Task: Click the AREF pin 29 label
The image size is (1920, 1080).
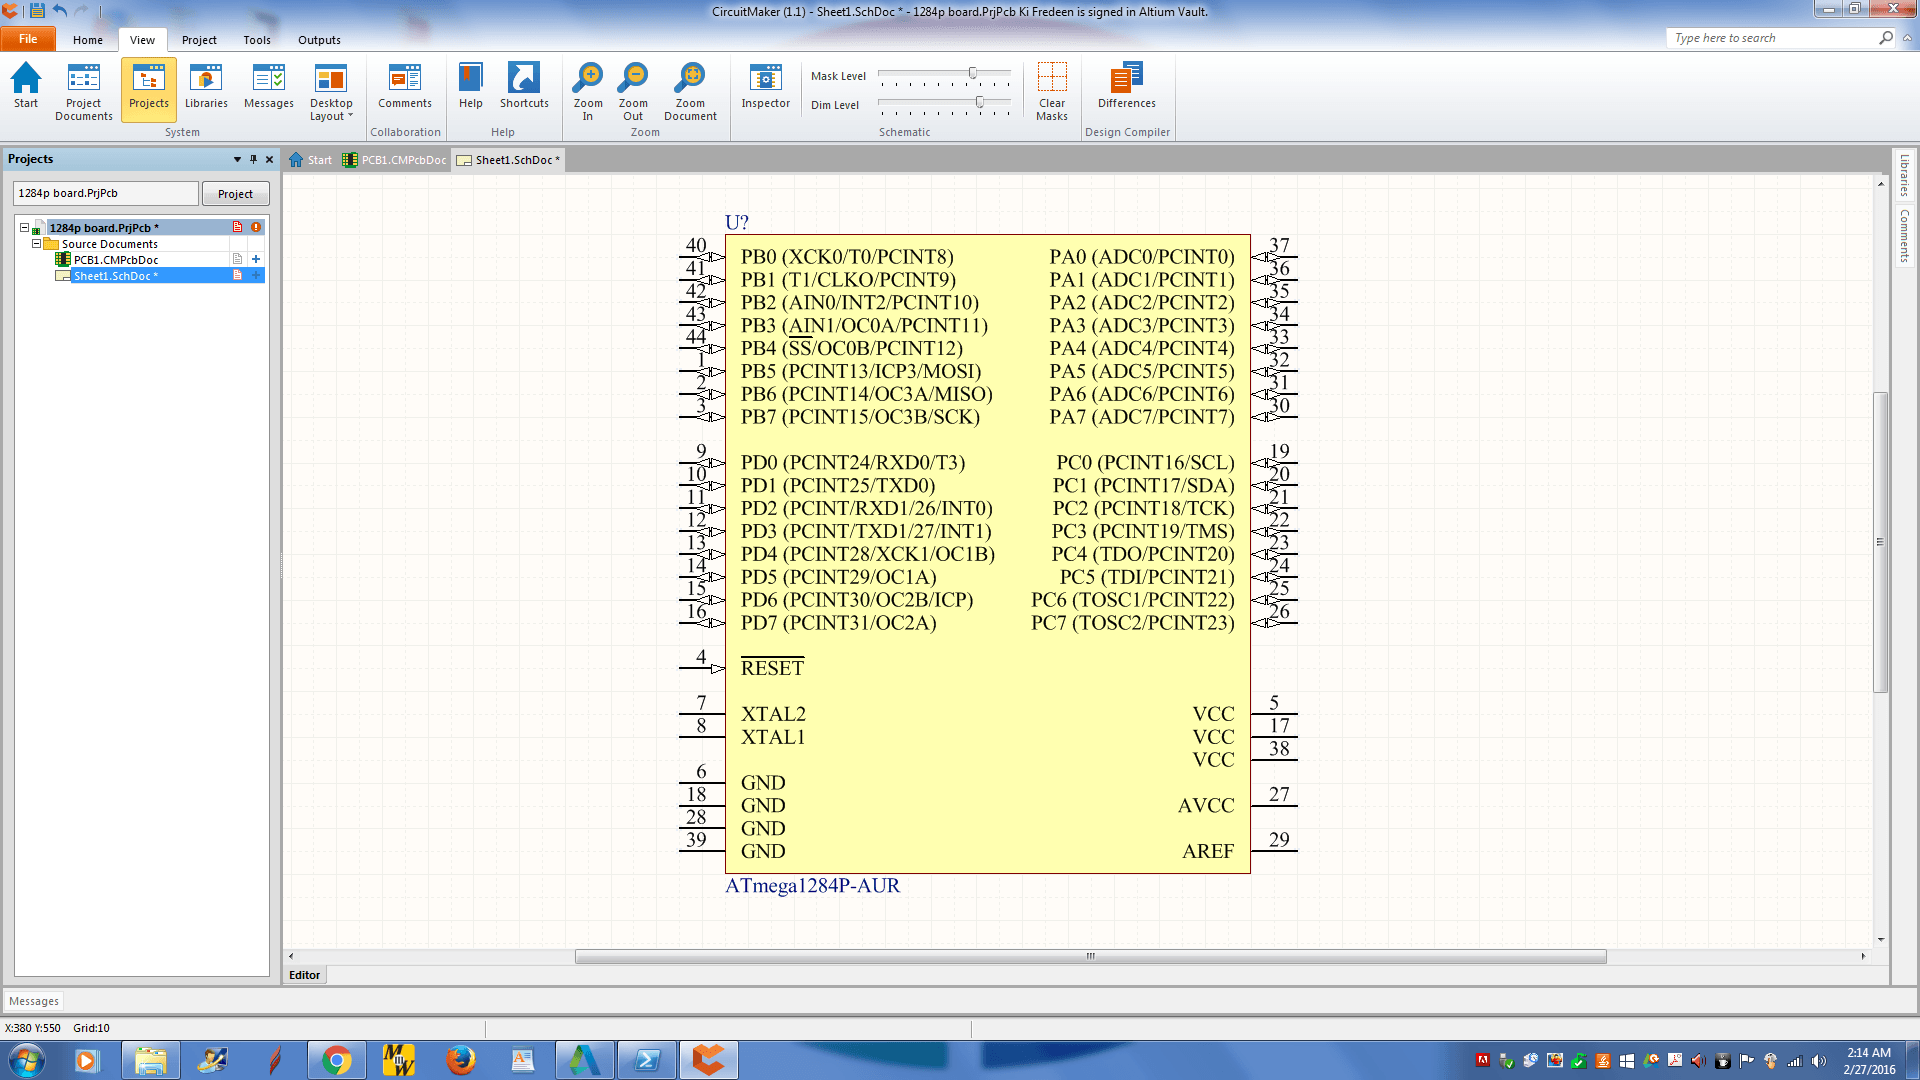Action: (x=1208, y=851)
